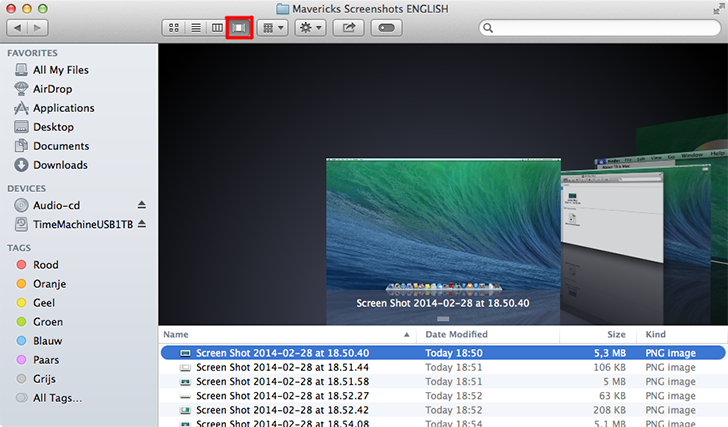Click the 63 KB size cell
Screen dimensions: 728x427
[x=612, y=396]
